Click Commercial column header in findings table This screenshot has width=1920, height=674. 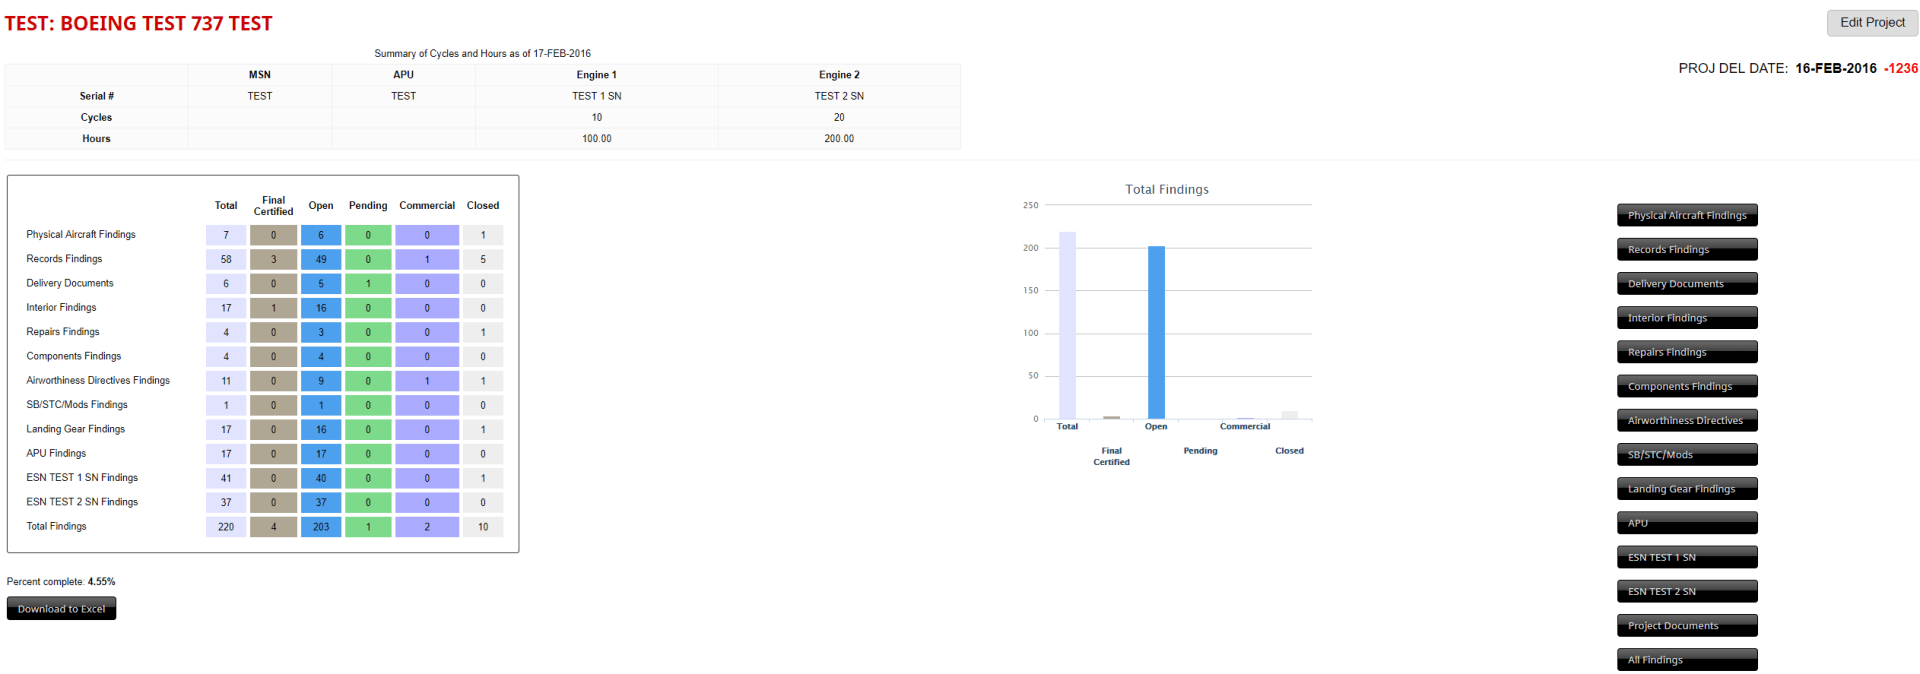pos(427,205)
